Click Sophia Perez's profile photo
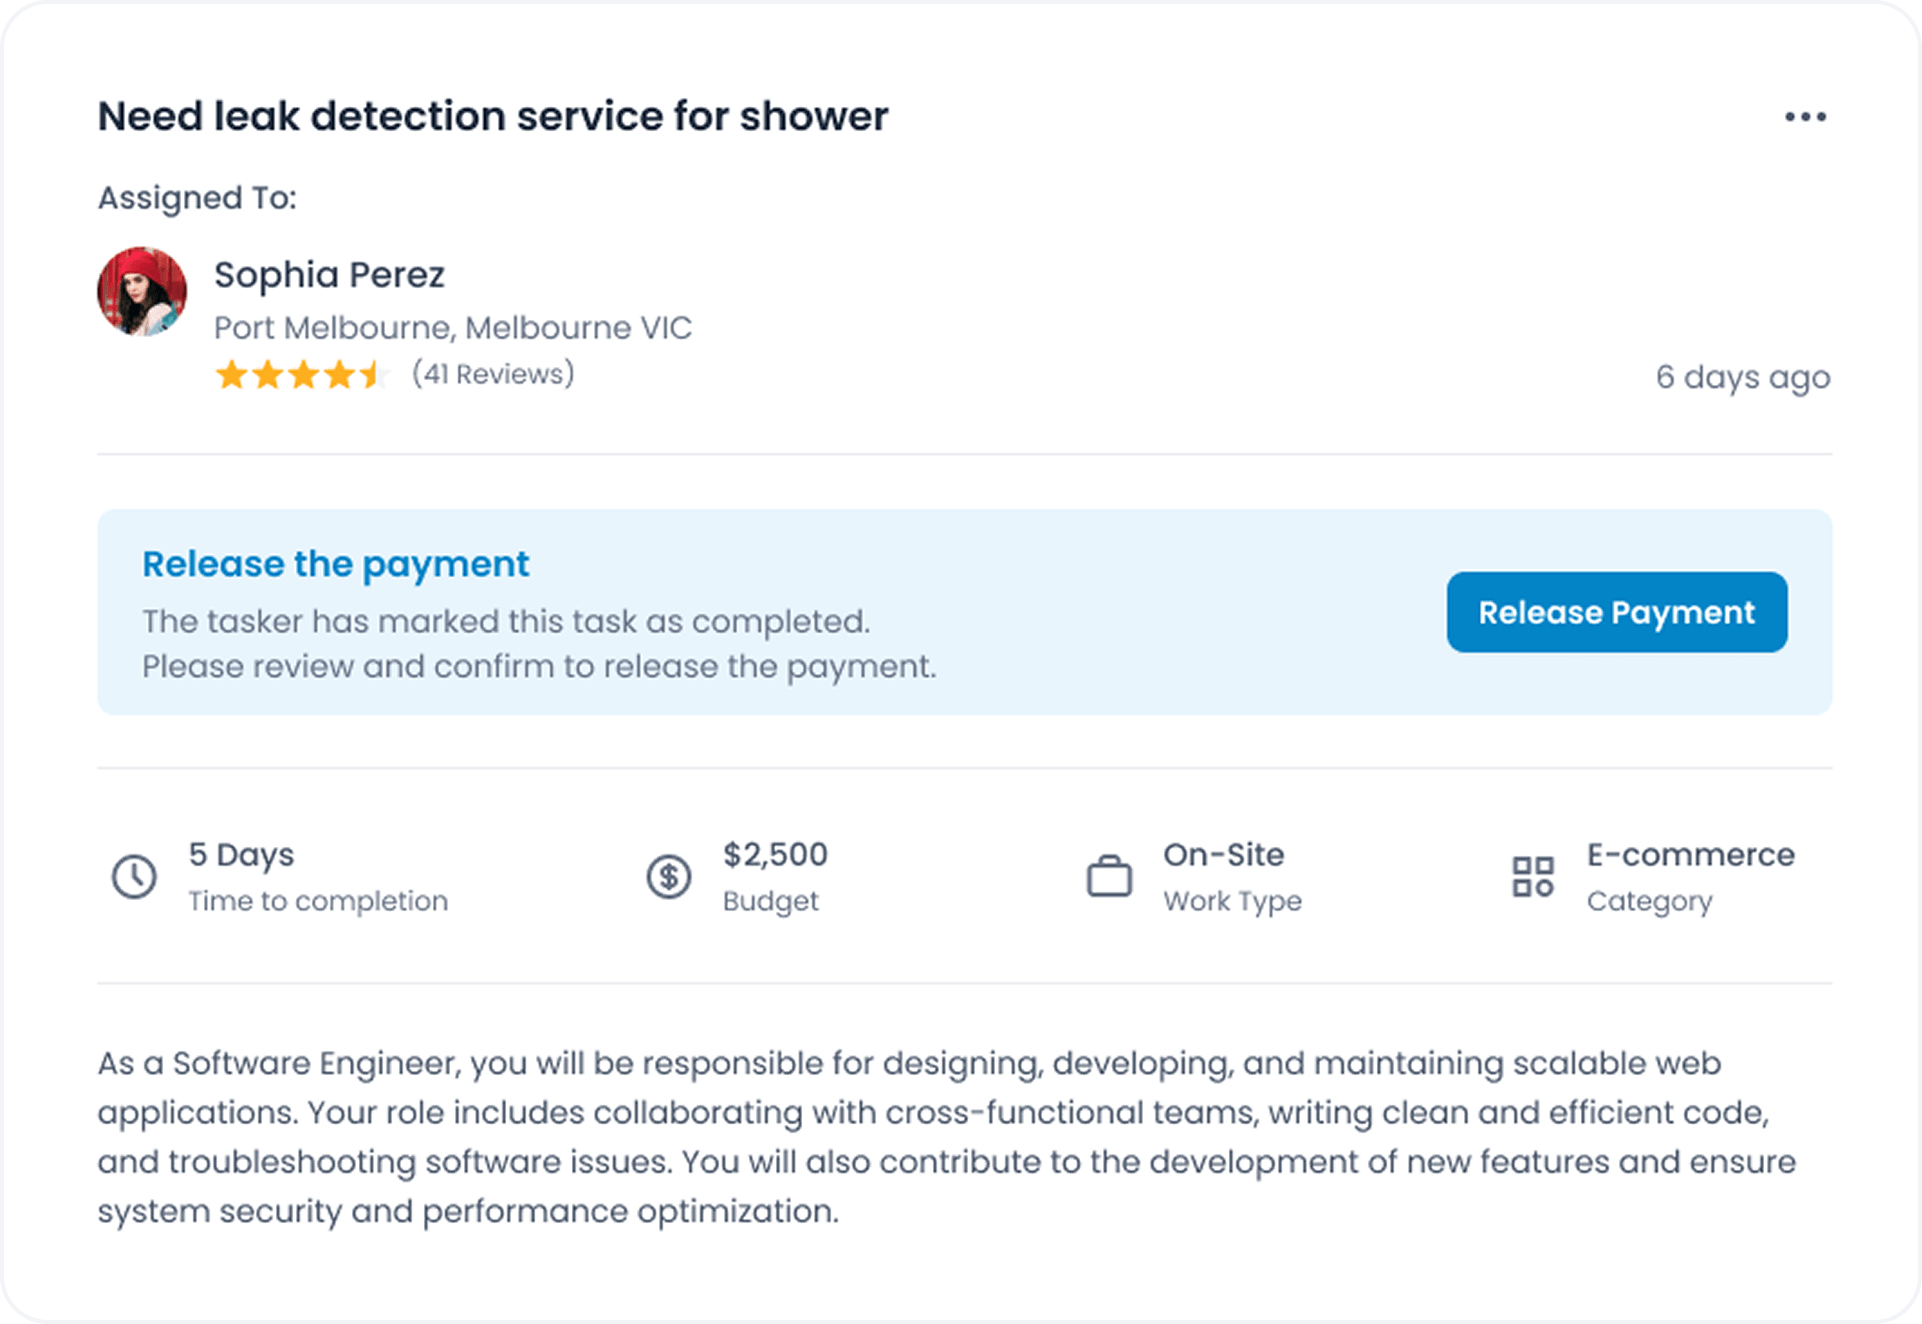The height and width of the screenshot is (1324, 1922). click(142, 291)
